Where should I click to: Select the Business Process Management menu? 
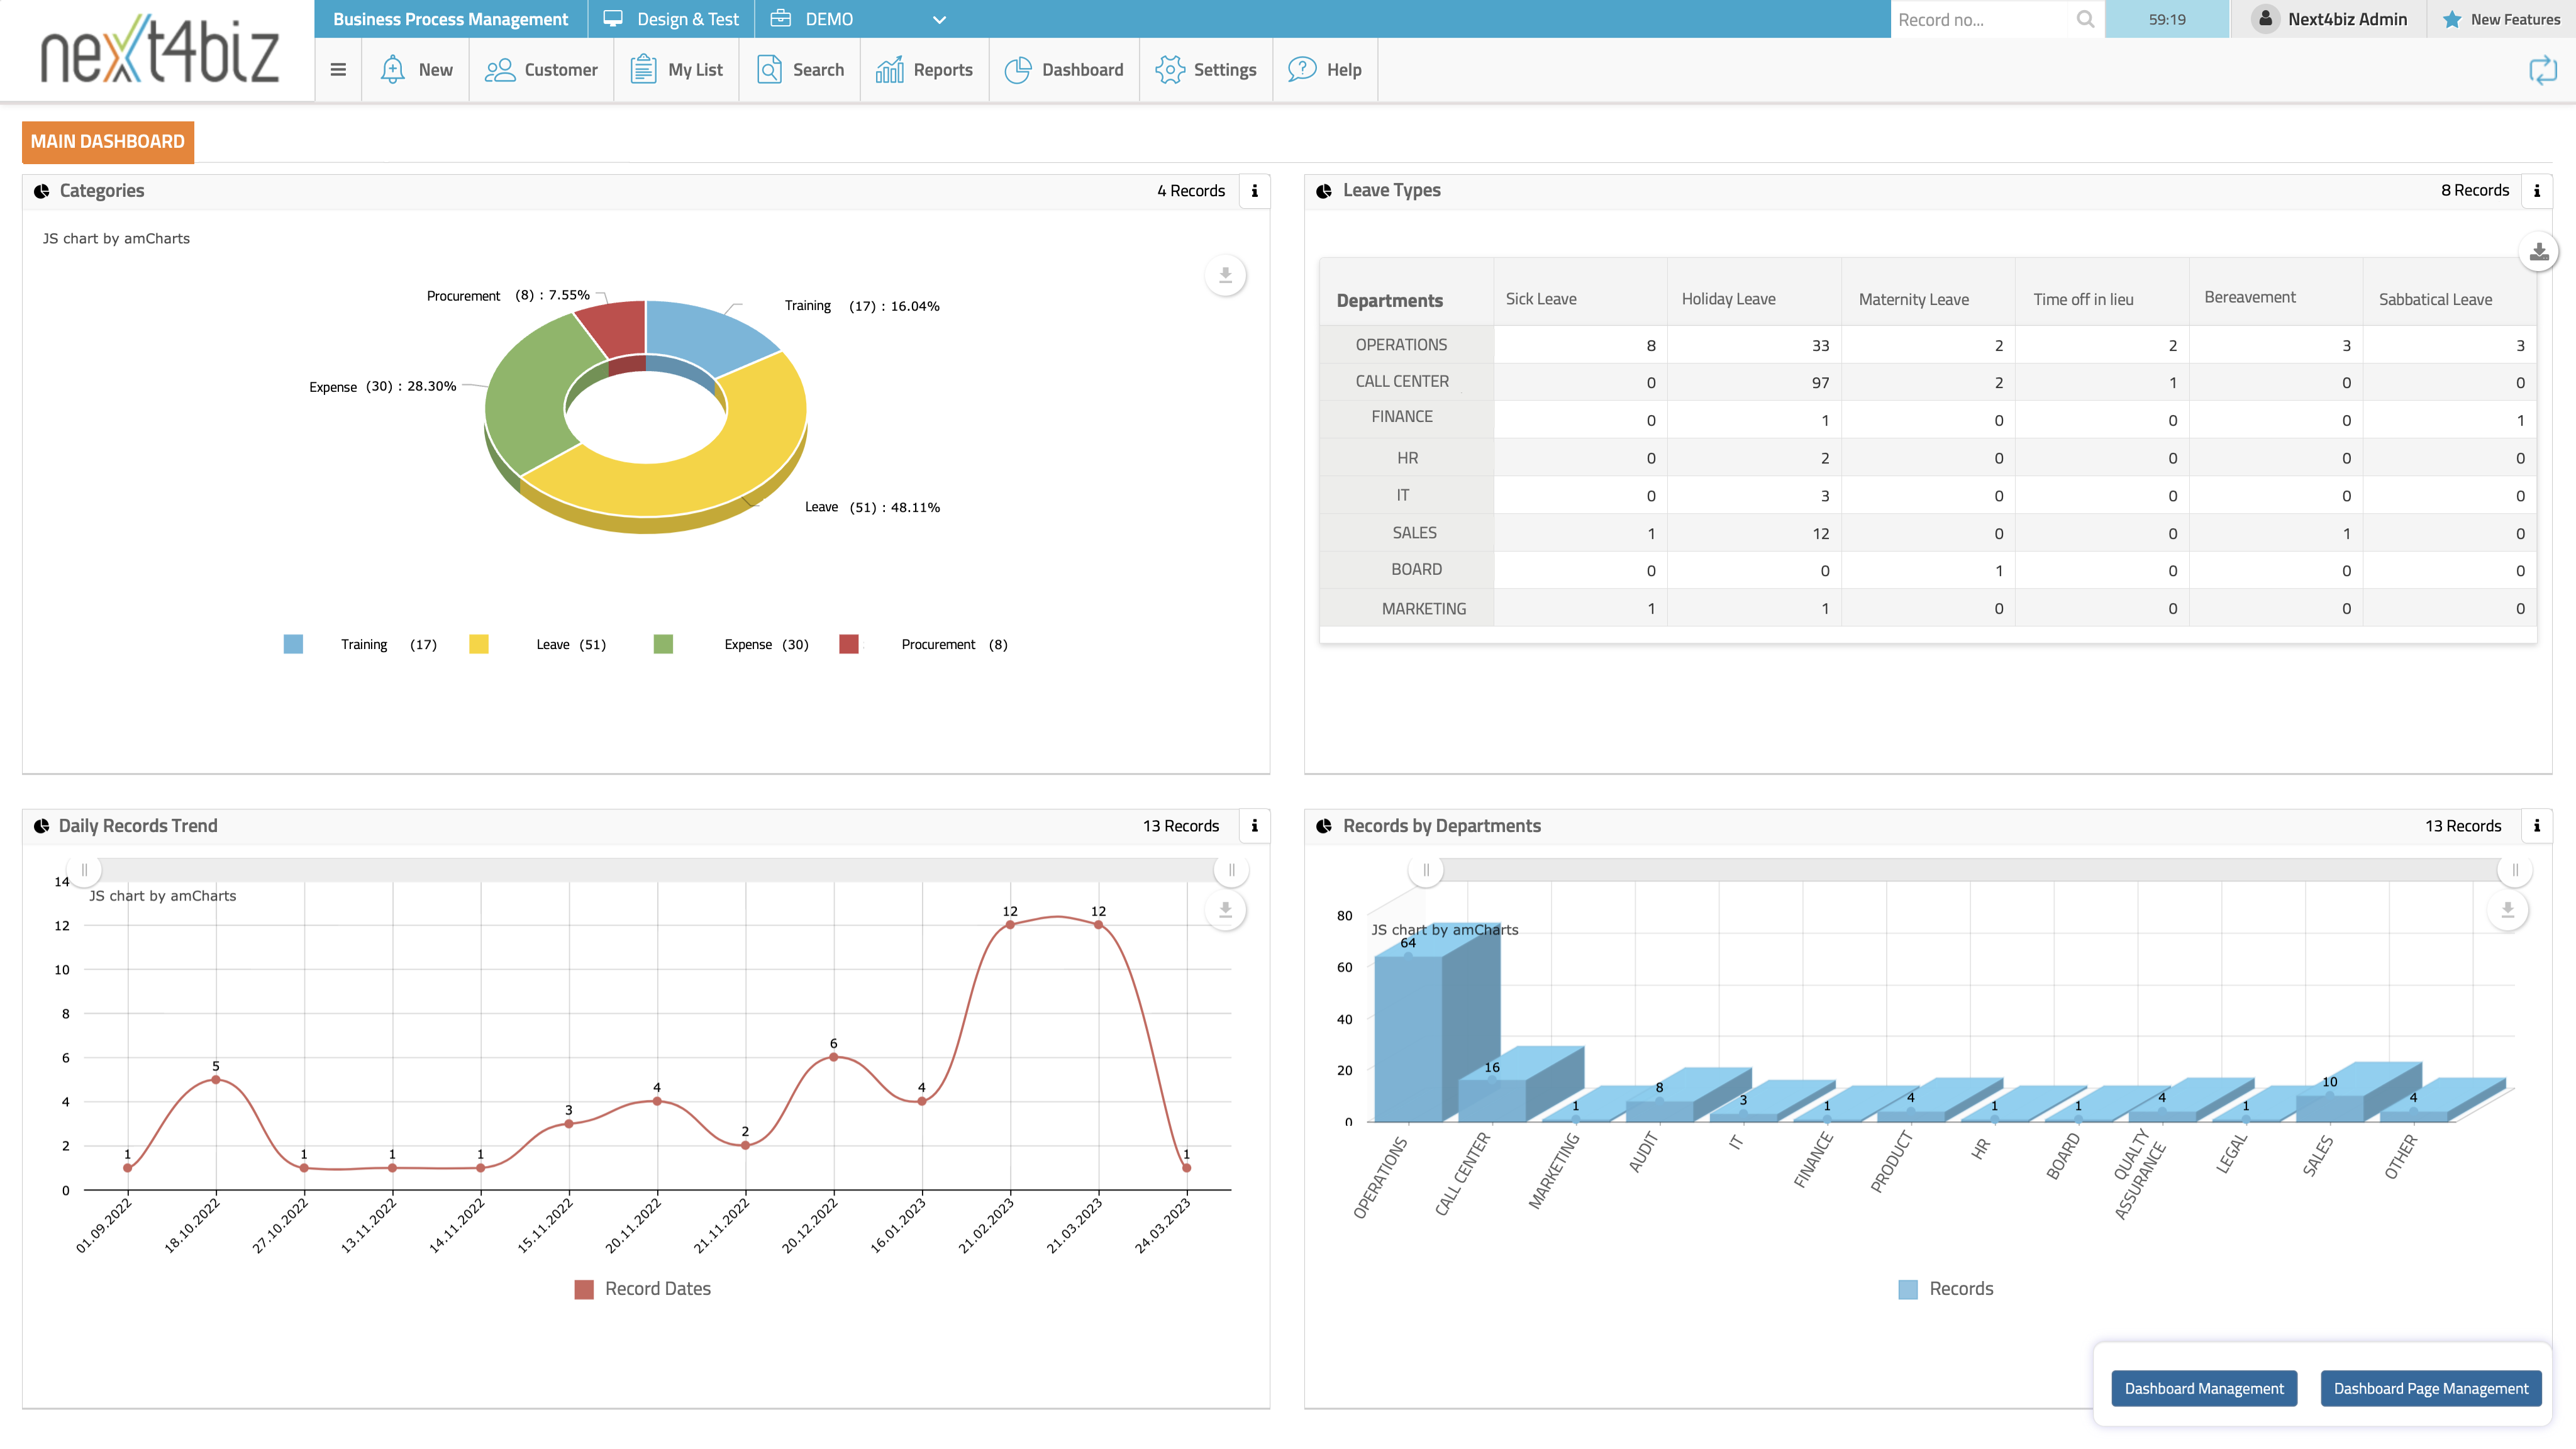pyautogui.click(x=449, y=18)
